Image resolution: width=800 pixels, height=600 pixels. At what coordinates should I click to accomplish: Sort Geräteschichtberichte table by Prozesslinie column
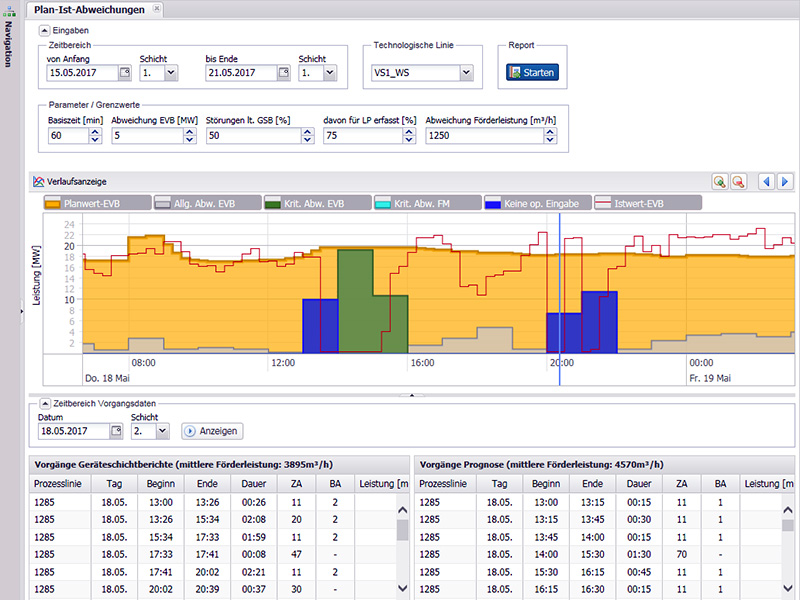(x=58, y=484)
